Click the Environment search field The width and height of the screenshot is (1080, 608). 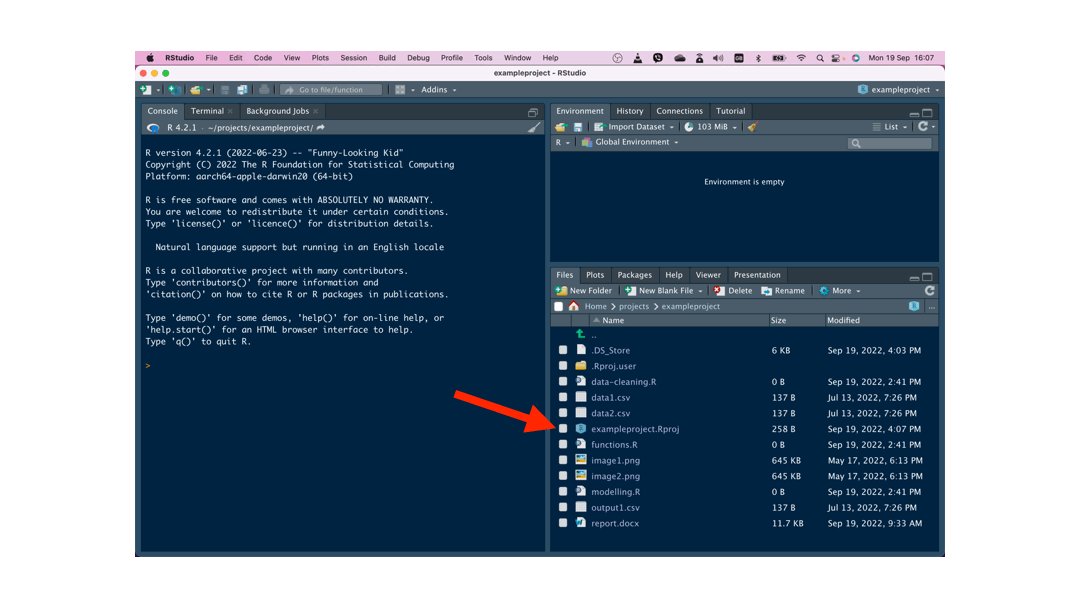click(x=890, y=143)
